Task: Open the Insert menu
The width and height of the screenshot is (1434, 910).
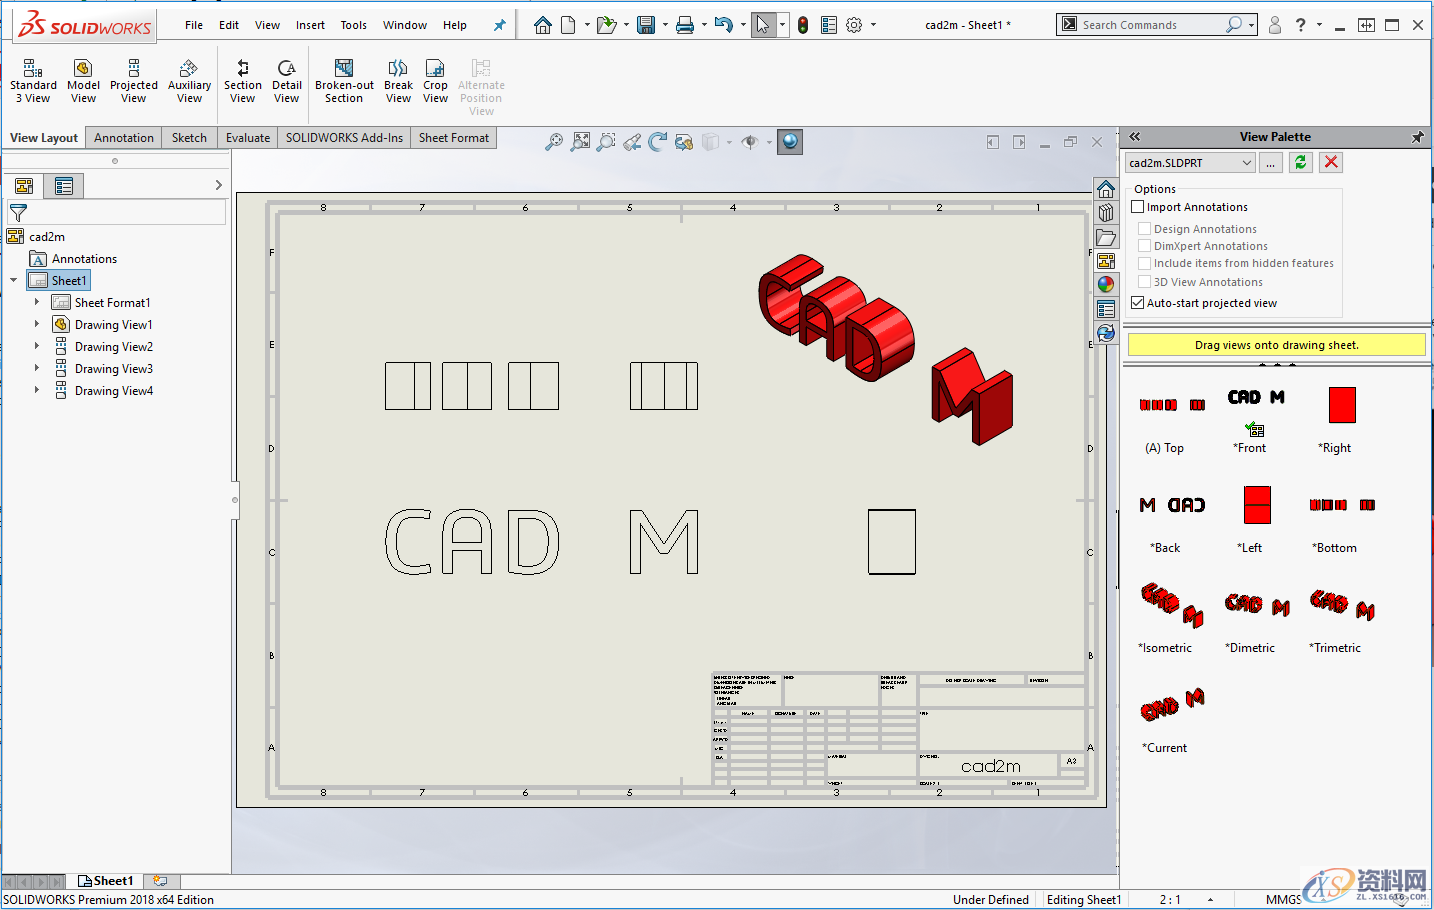Action: pyautogui.click(x=310, y=25)
